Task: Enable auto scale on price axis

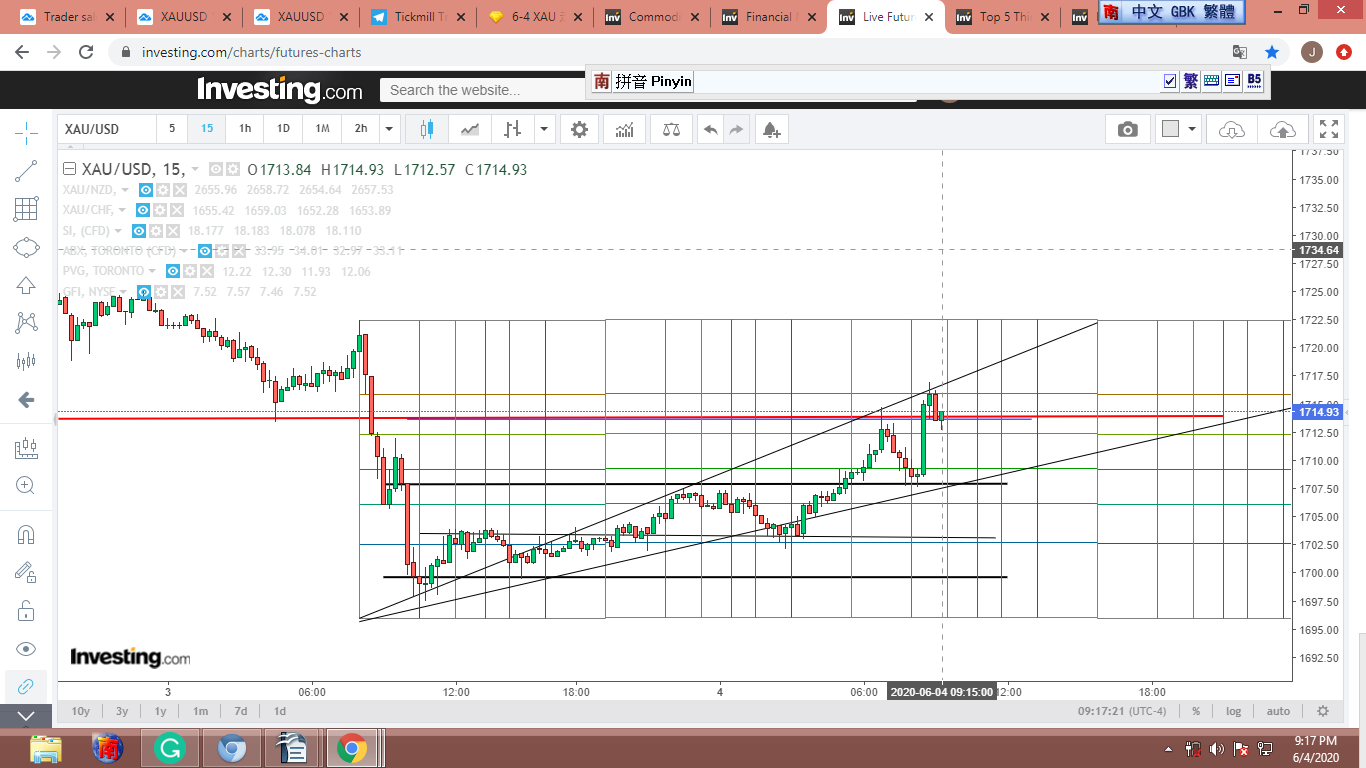Action: click(1277, 711)
